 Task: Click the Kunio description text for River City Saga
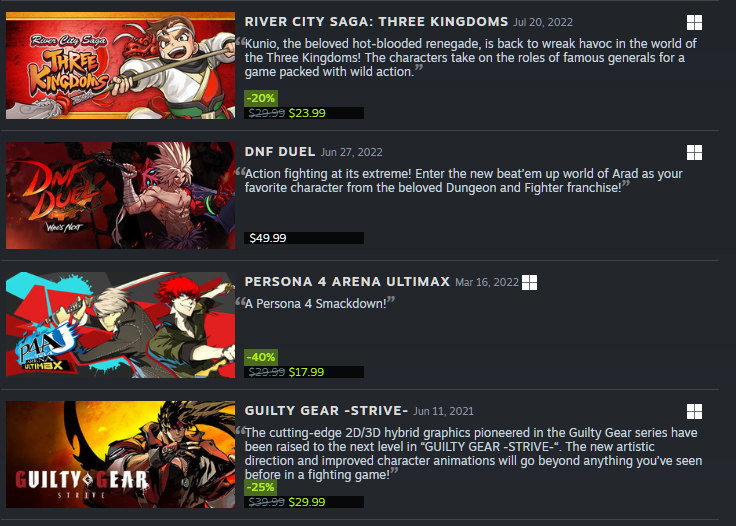(470, 58)
